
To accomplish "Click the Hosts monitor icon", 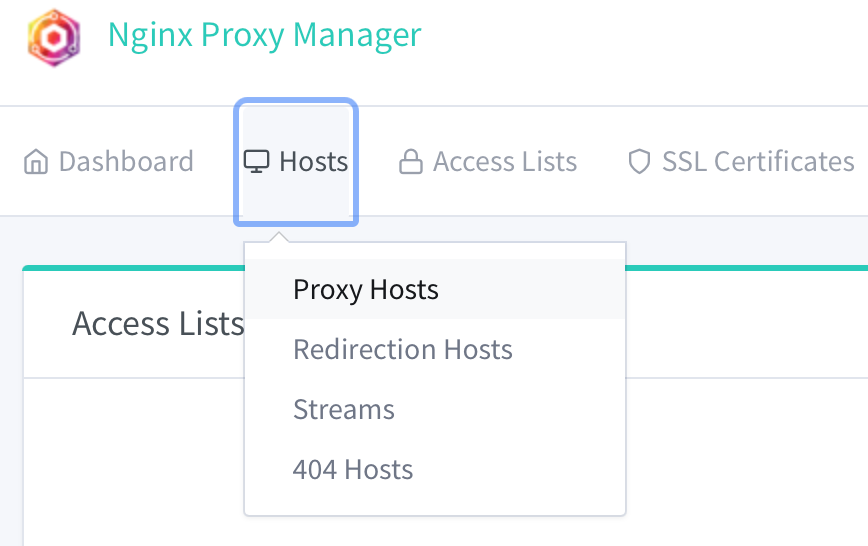I will [x=256, y=162].
